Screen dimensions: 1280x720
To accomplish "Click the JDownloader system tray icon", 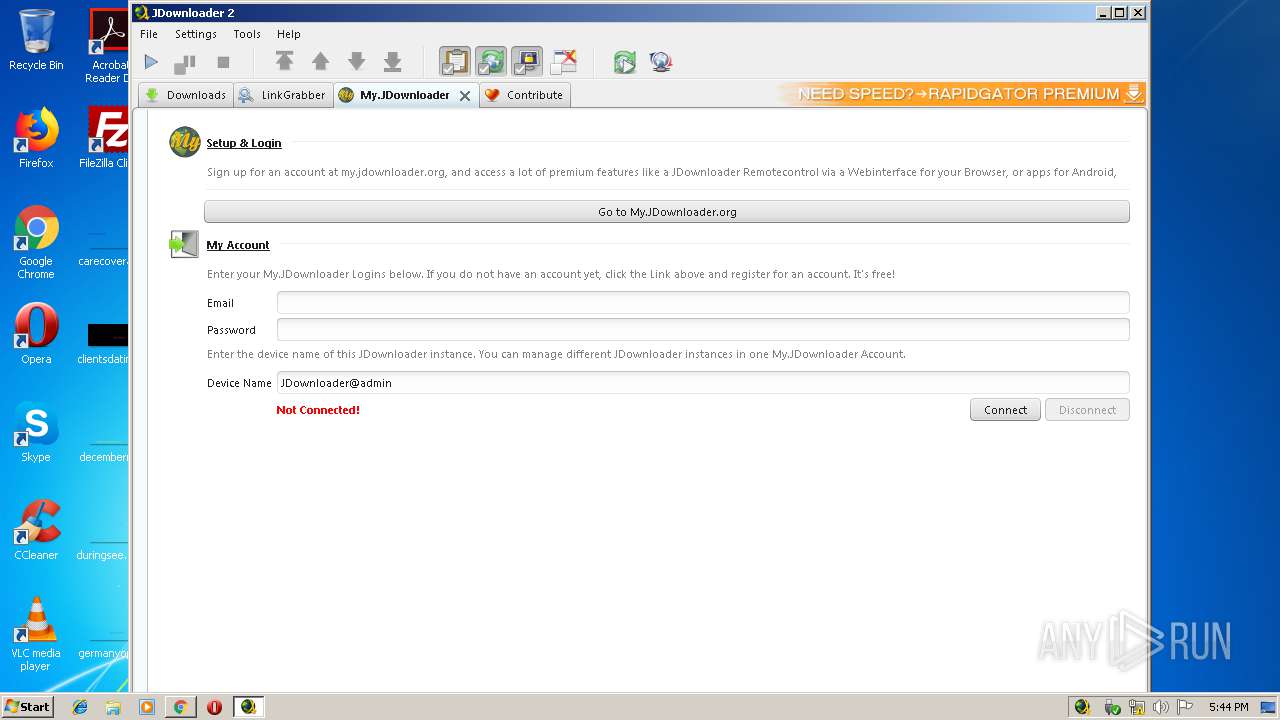I will 1082,707.
